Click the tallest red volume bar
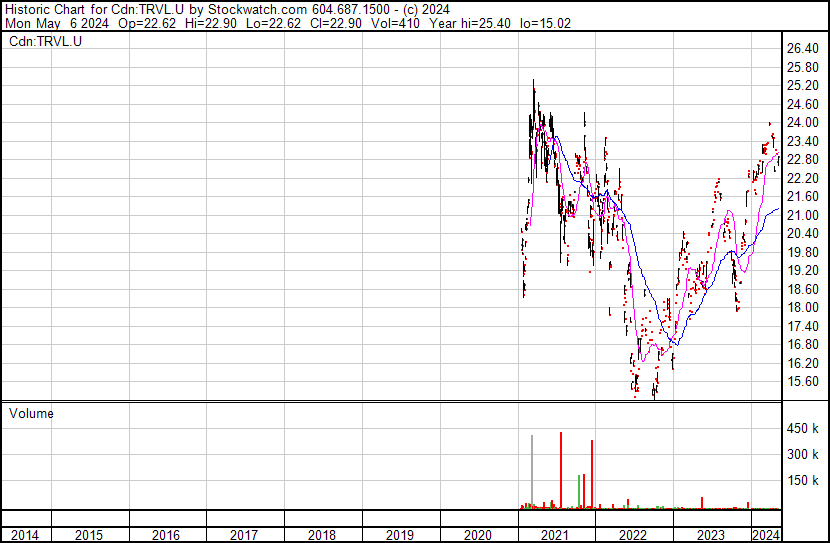 coord(561,470)
